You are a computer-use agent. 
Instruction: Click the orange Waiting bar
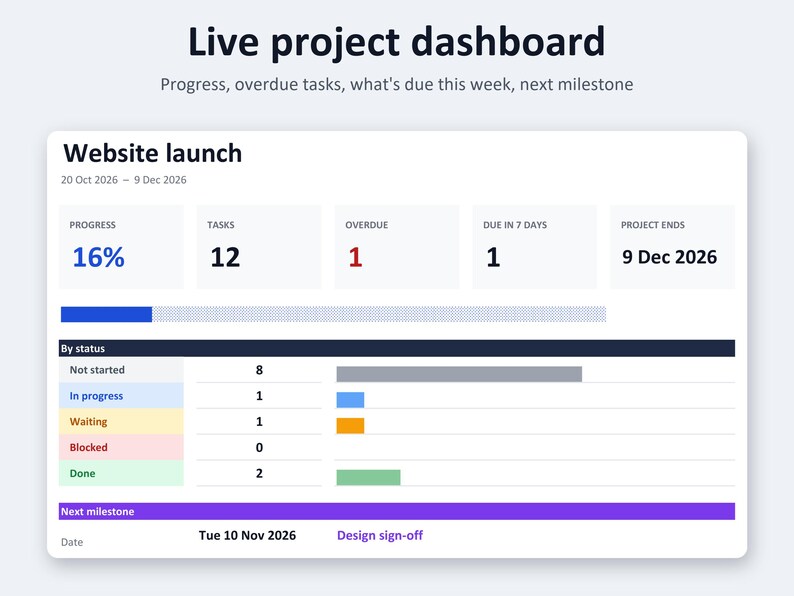pyautogui.click(x=350, y=426)
